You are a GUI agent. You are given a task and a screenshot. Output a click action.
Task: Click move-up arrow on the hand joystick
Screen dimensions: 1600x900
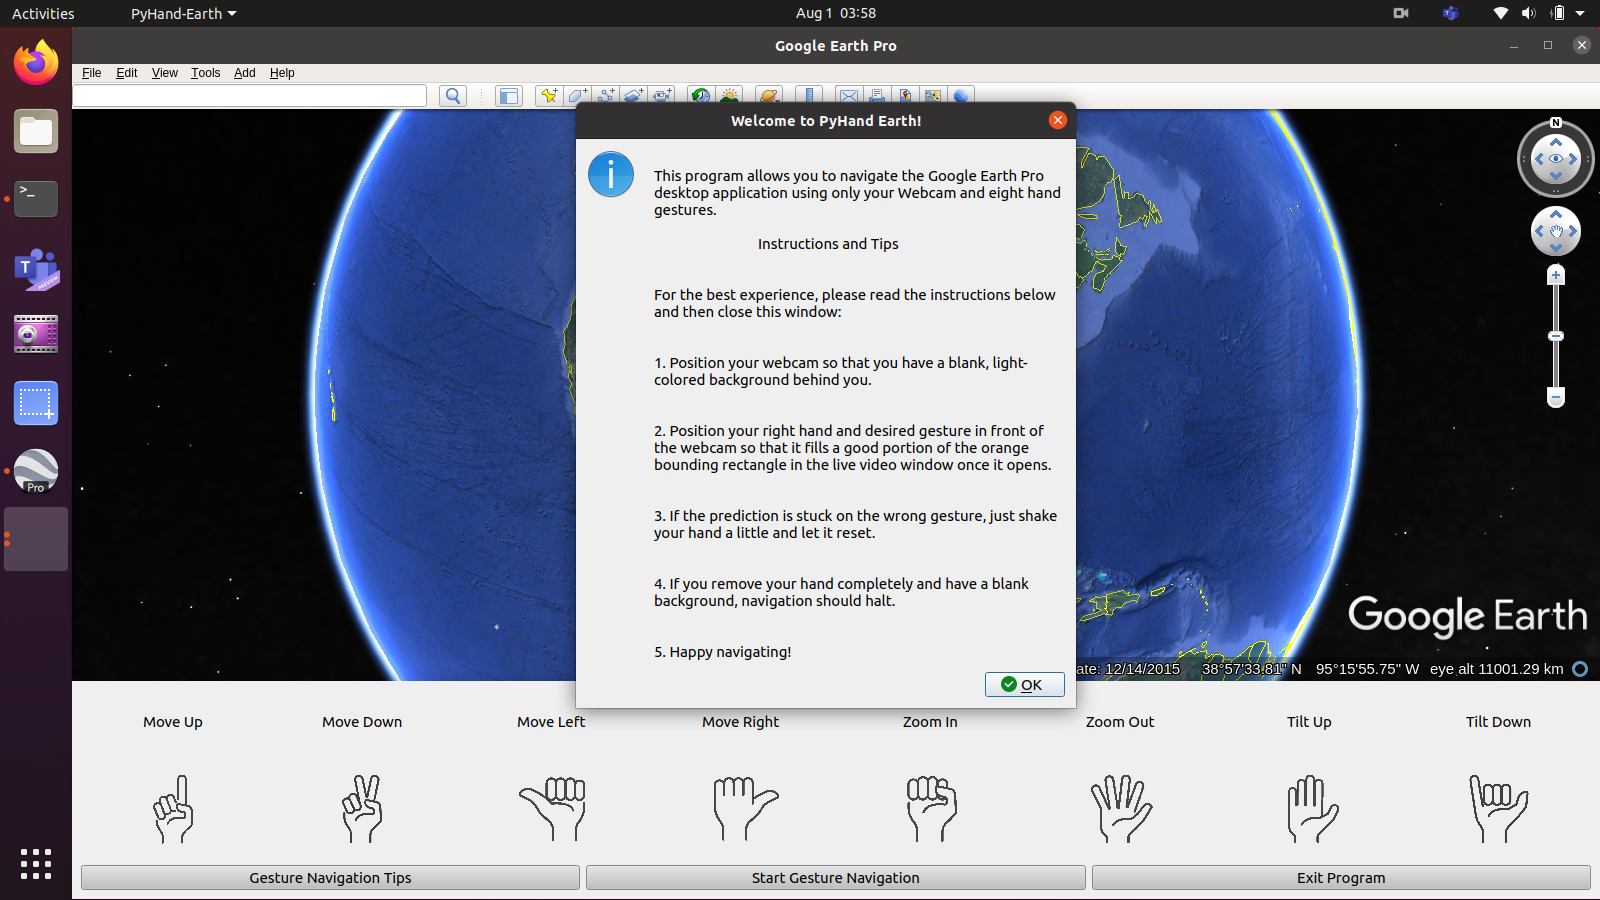tap(1556, 215)
